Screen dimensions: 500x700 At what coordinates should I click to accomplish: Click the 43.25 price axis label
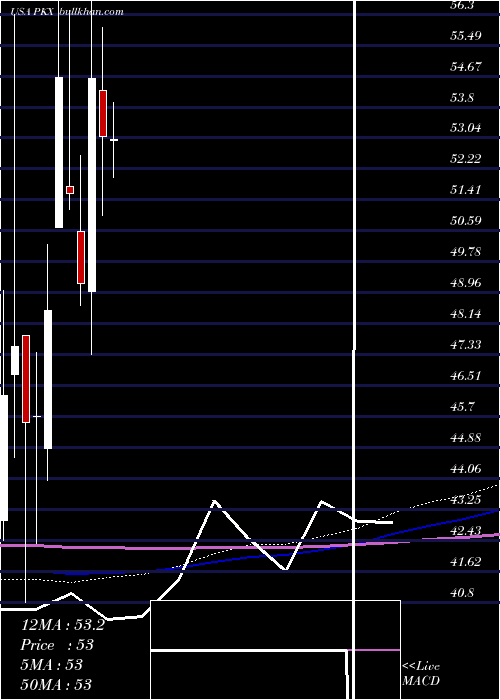[466, 499]
